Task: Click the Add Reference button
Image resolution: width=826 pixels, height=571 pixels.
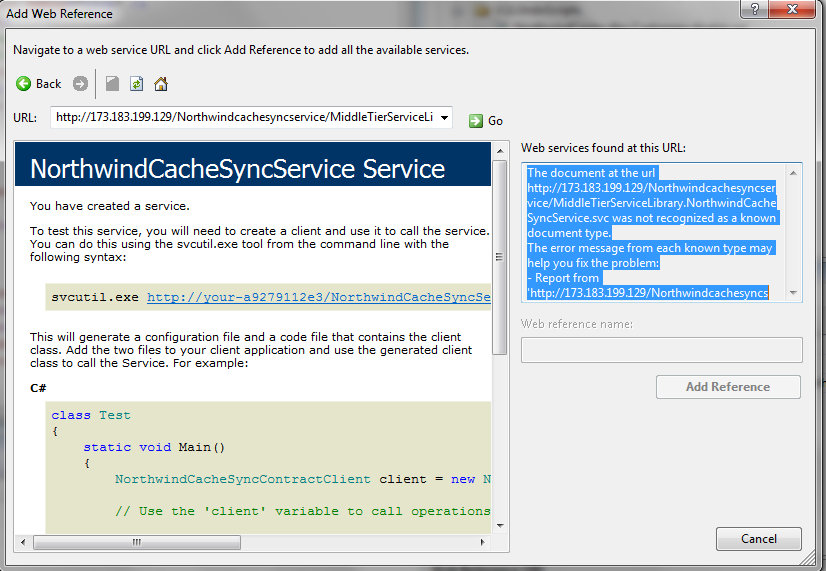Action: (x=728, y=387)
